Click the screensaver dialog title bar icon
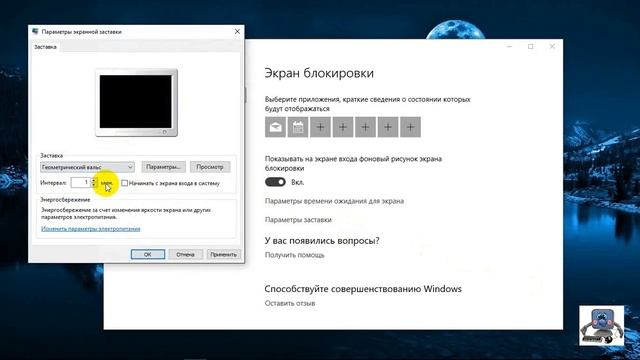The image size is (640, 360). click(x=35, y=31)
